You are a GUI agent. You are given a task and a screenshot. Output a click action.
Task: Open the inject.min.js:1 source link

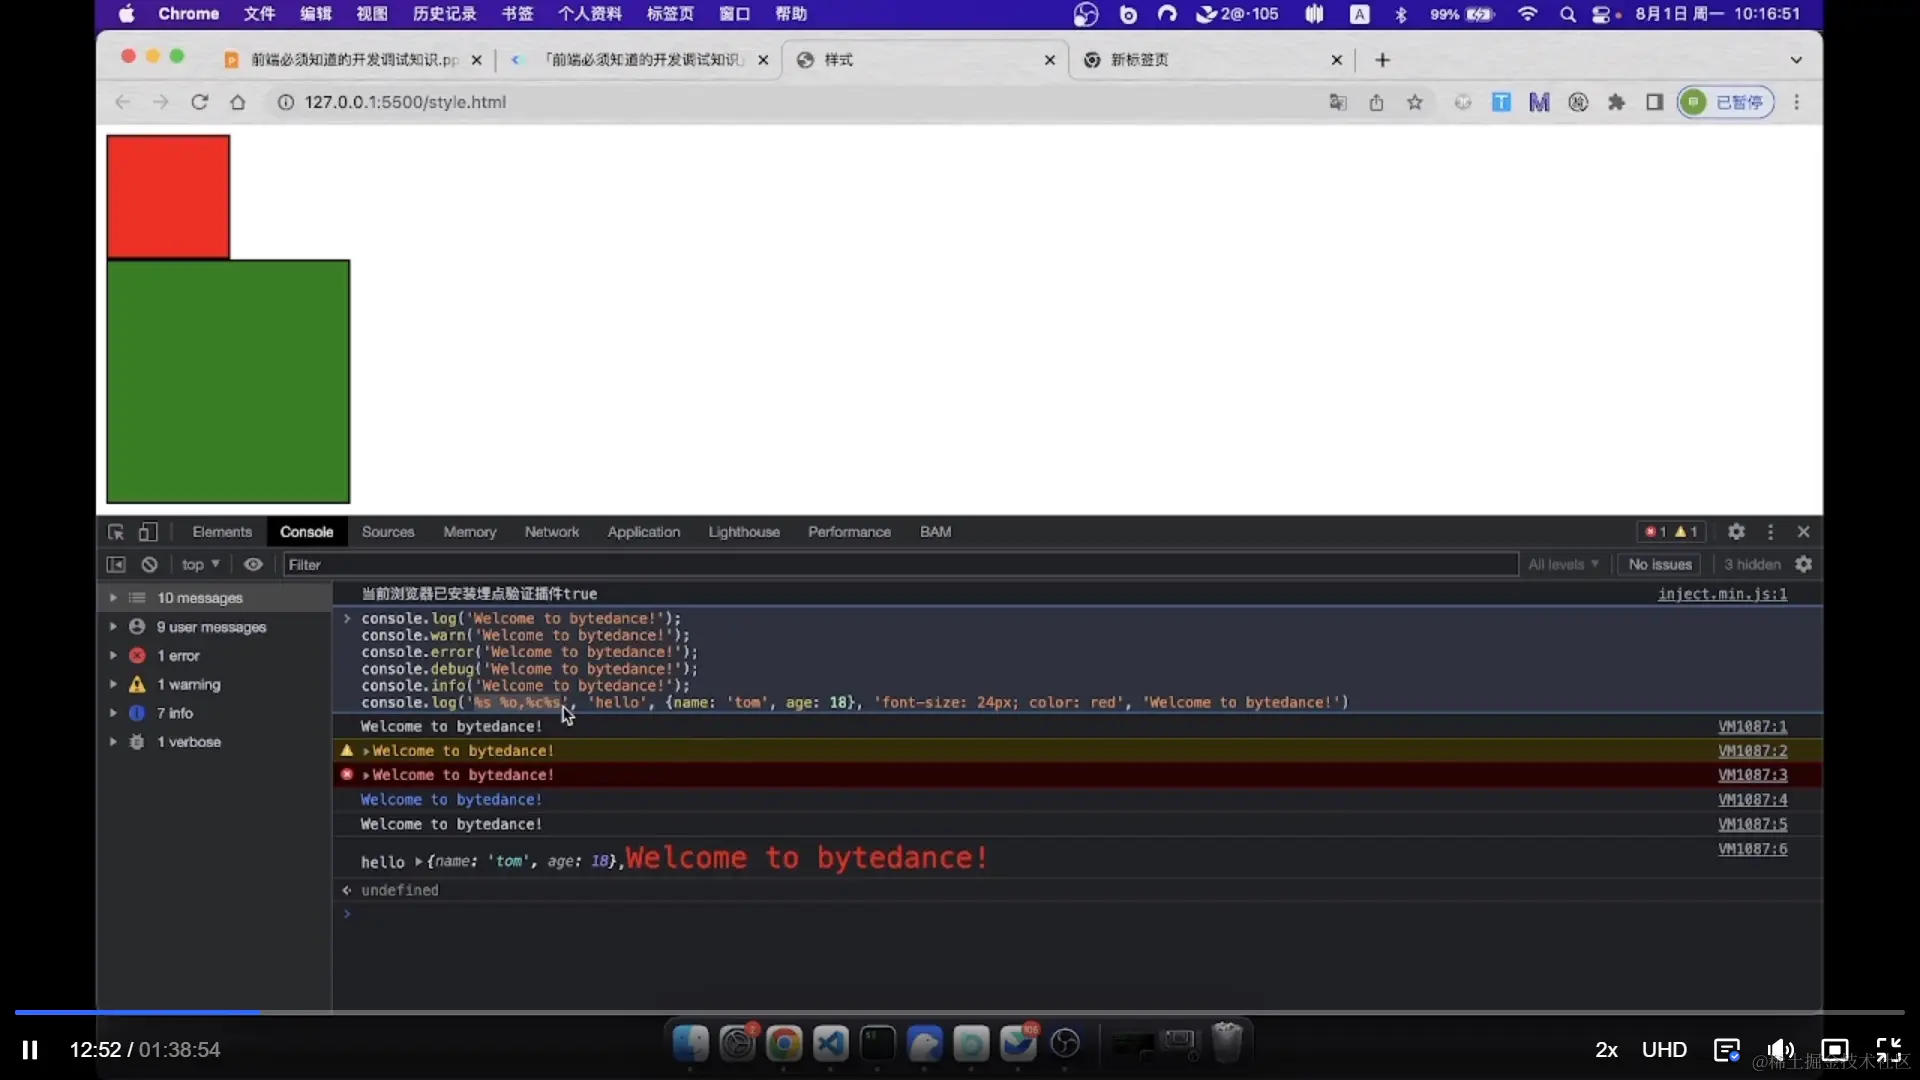coord(1722,594)
